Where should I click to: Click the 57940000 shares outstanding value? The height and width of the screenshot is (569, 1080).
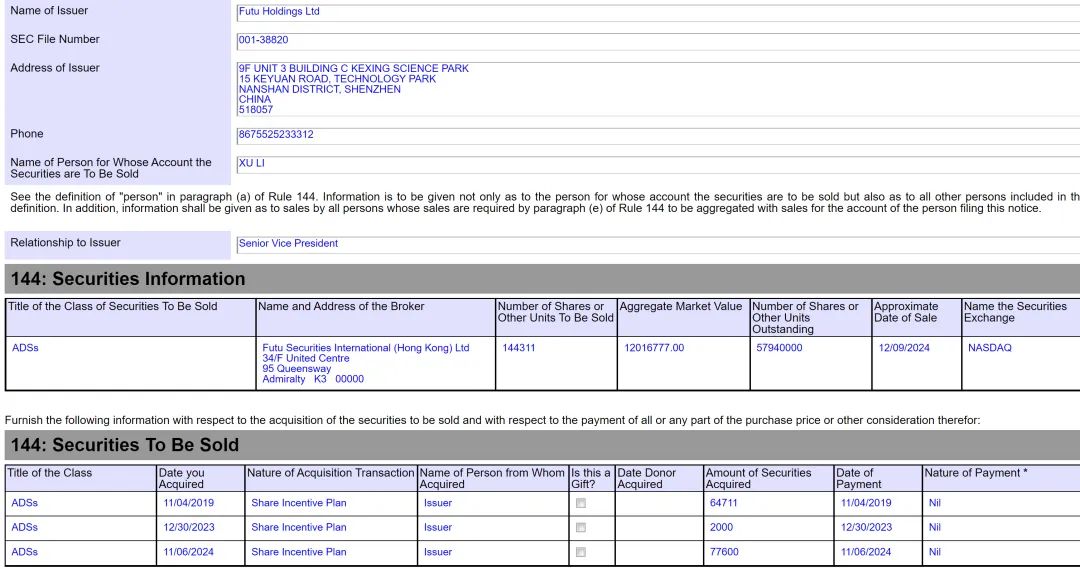click(779, 348)
